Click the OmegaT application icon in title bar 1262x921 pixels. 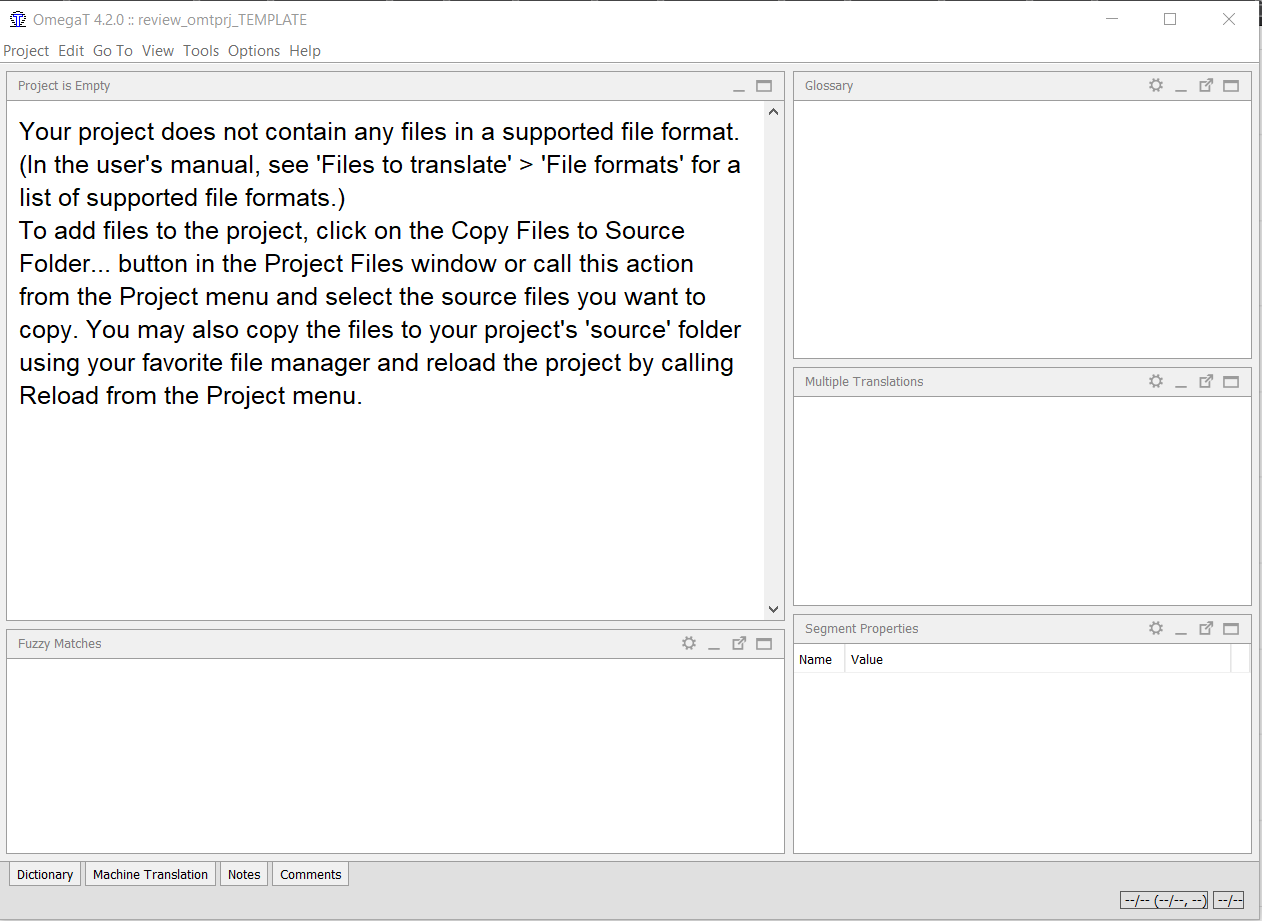(17, 19)
